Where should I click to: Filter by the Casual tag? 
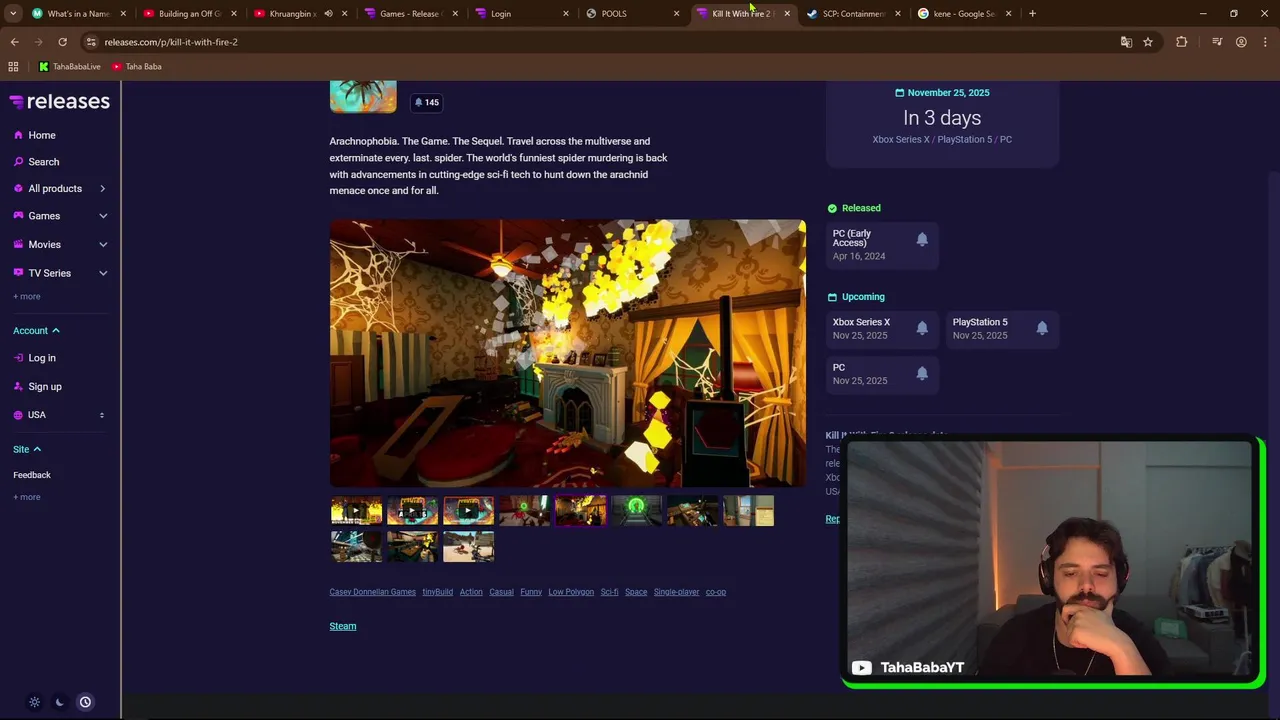pyautogui.click(x=501, y=592)
